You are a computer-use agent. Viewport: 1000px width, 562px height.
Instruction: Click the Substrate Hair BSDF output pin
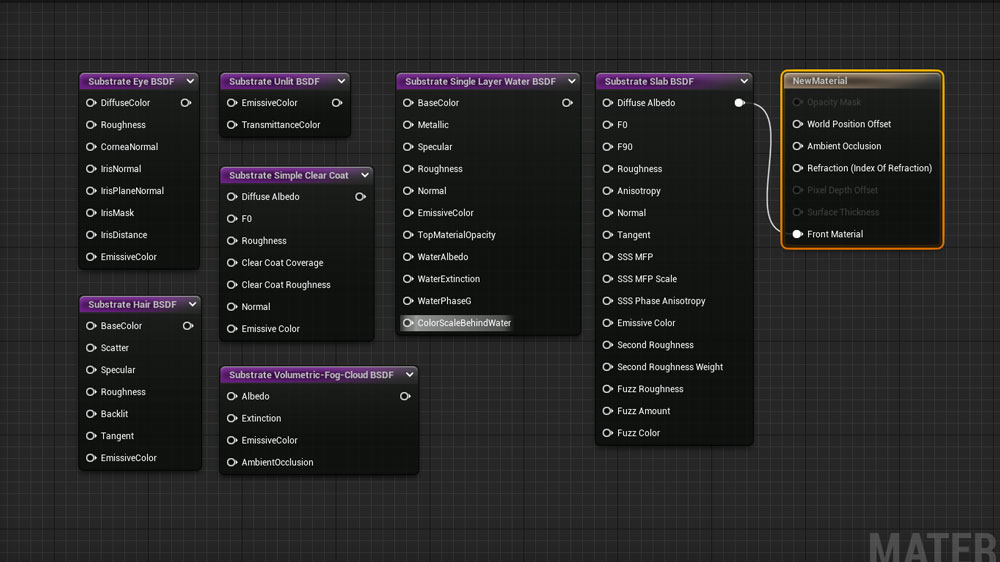tap(188, 326)
